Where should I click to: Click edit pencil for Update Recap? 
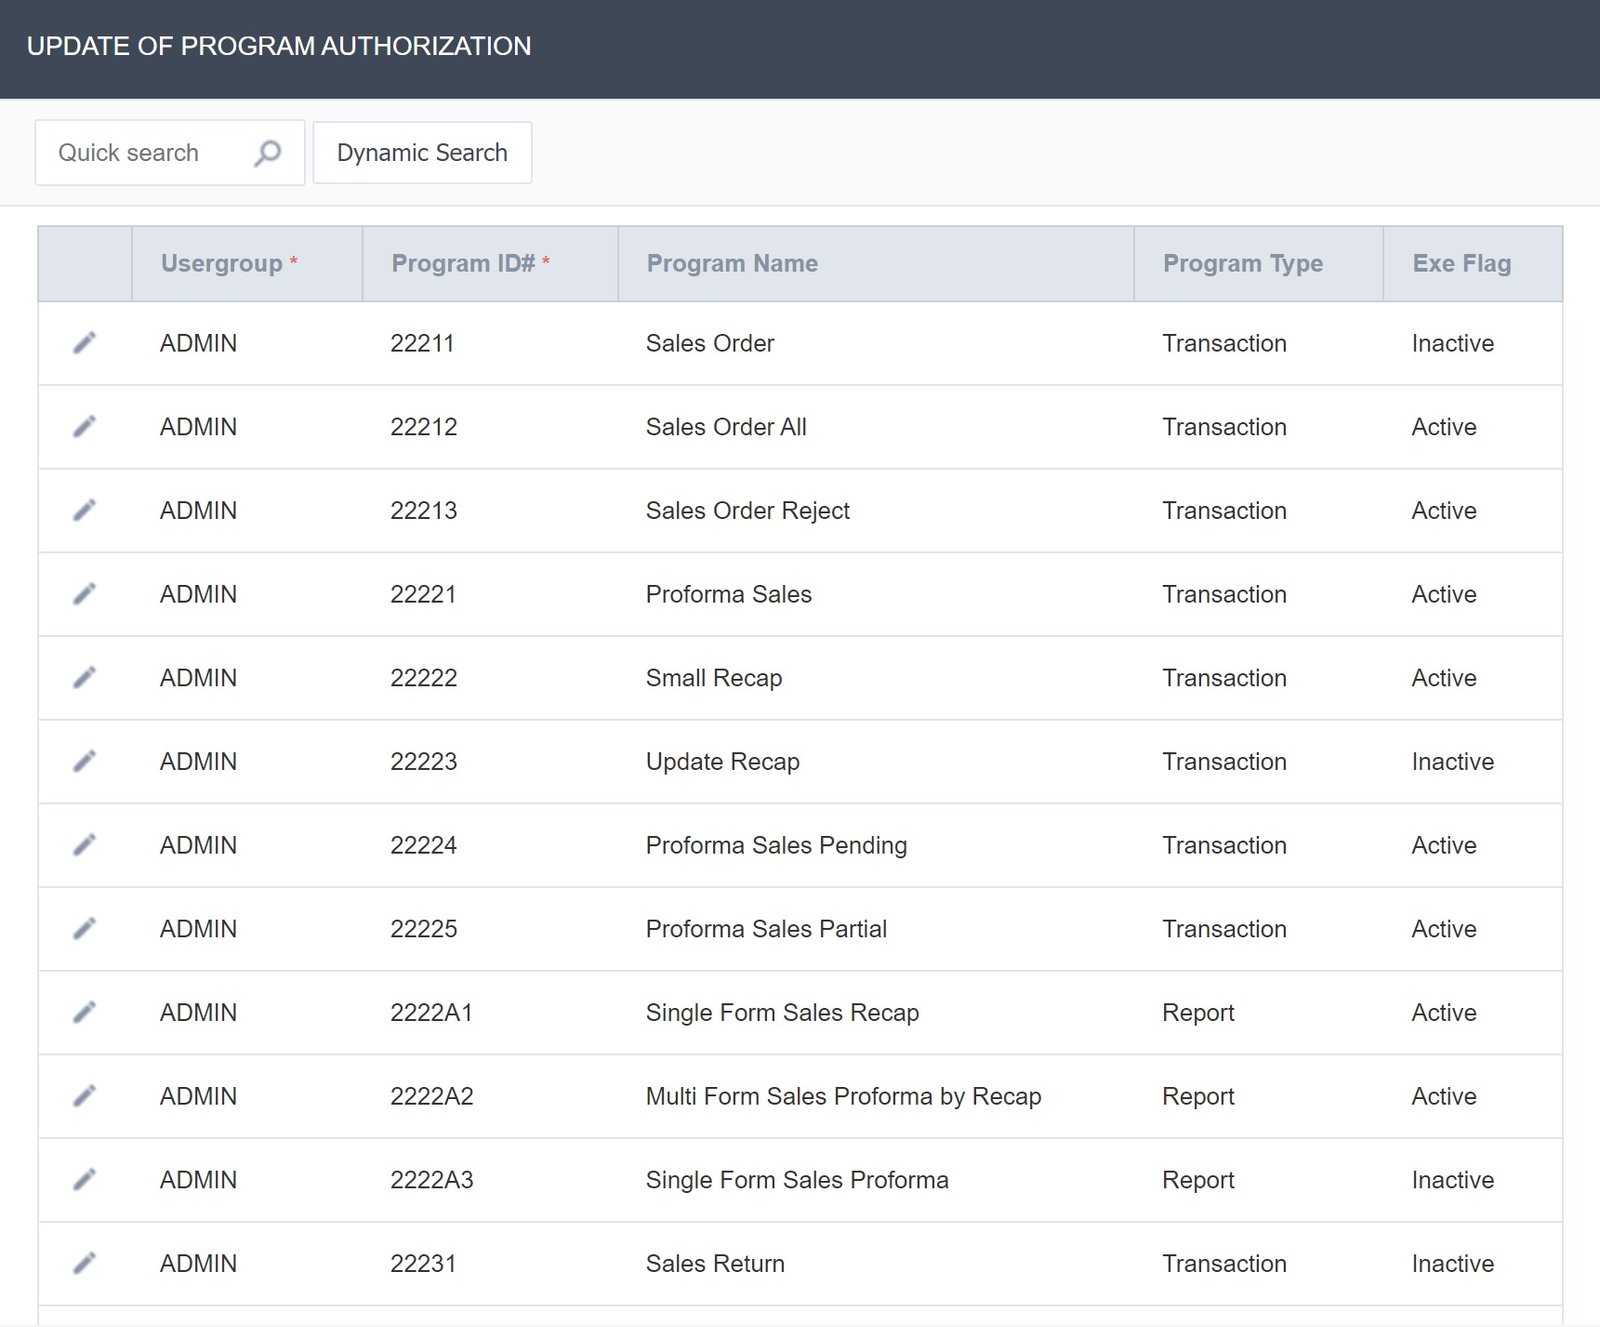point(85,761)
